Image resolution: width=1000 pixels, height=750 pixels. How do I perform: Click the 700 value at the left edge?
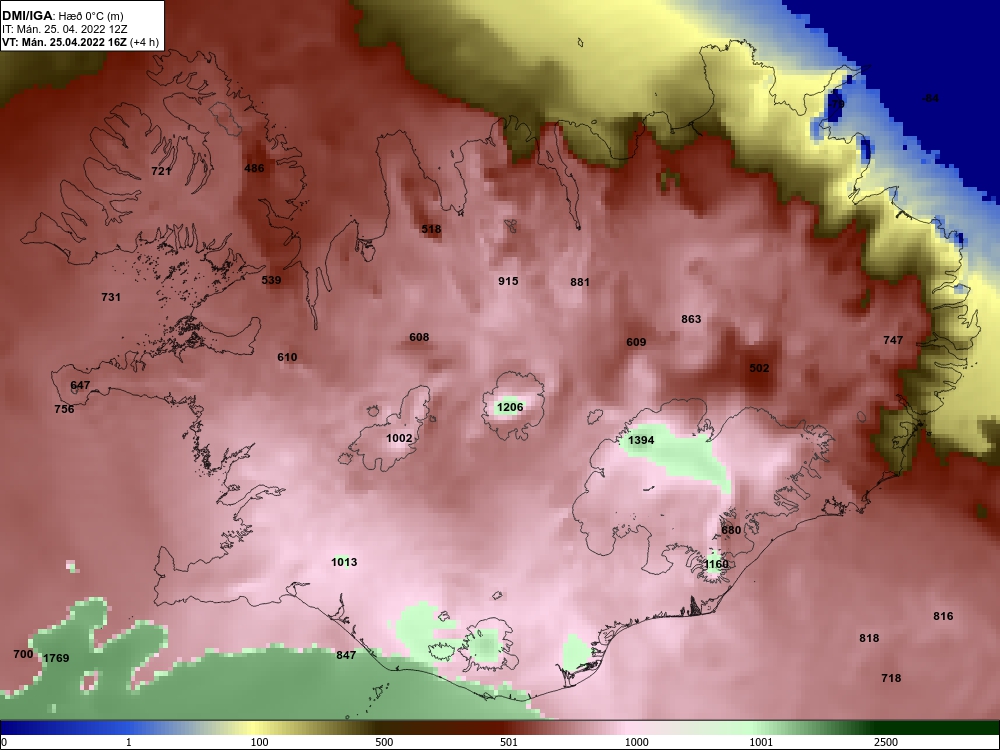coord(23,654)
